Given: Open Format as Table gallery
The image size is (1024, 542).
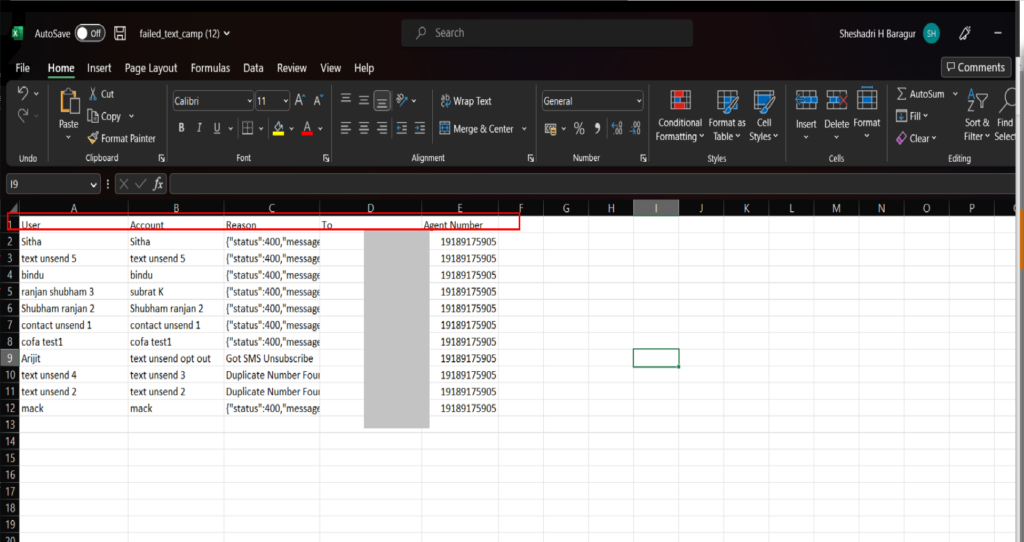Looking at the screenshot, I should (726, 116).
